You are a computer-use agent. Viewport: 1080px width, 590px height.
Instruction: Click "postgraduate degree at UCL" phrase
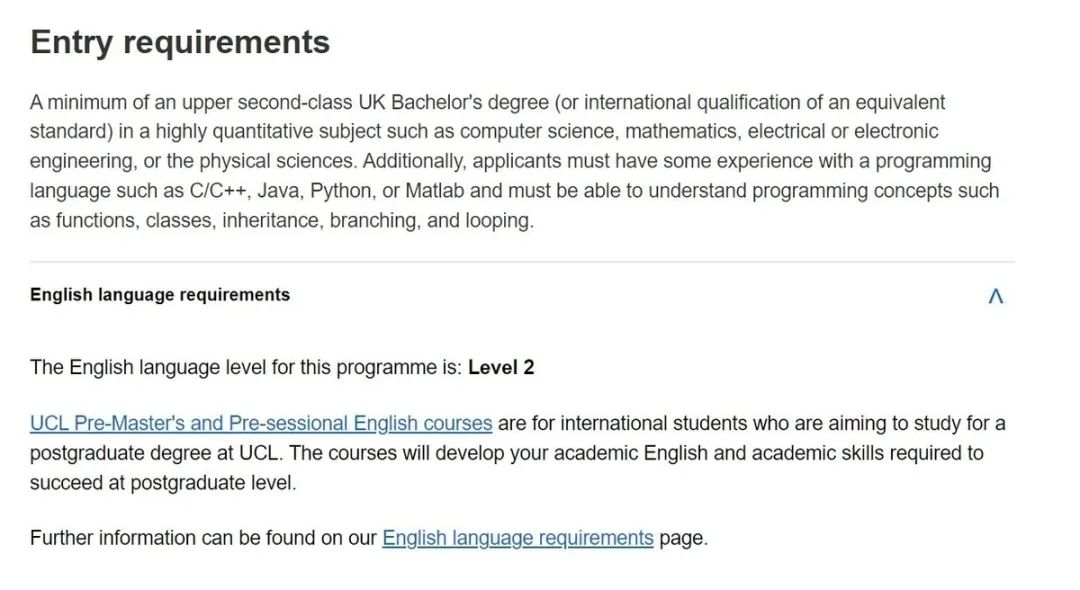click(156, 453)
